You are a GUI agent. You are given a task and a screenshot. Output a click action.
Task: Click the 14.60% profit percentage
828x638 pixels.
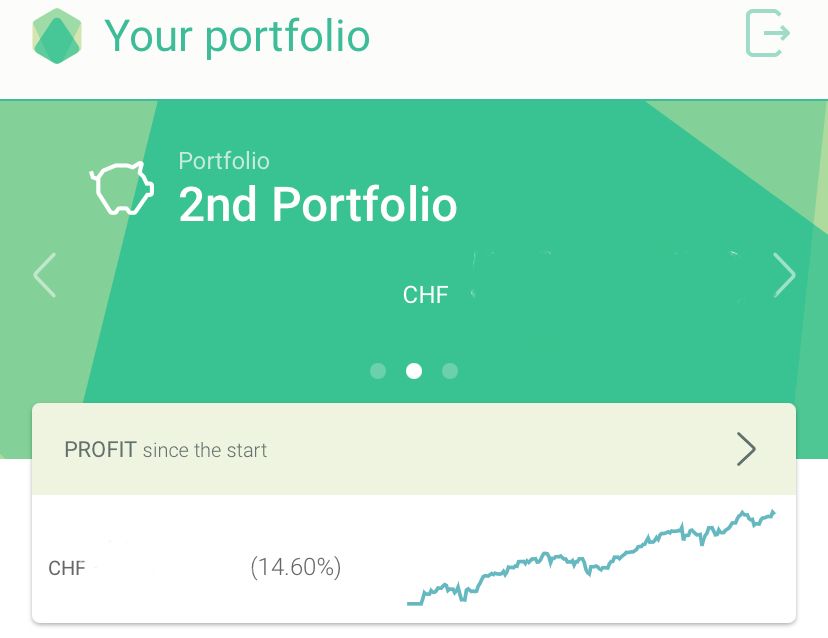pyautogui.click(x=296, y=567)
